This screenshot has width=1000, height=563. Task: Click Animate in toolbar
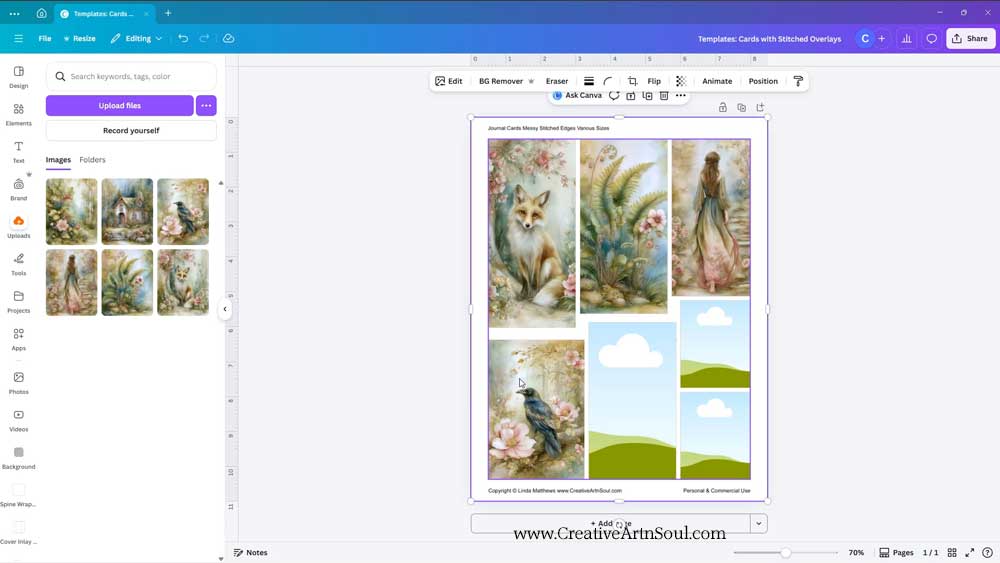(717, 81)
